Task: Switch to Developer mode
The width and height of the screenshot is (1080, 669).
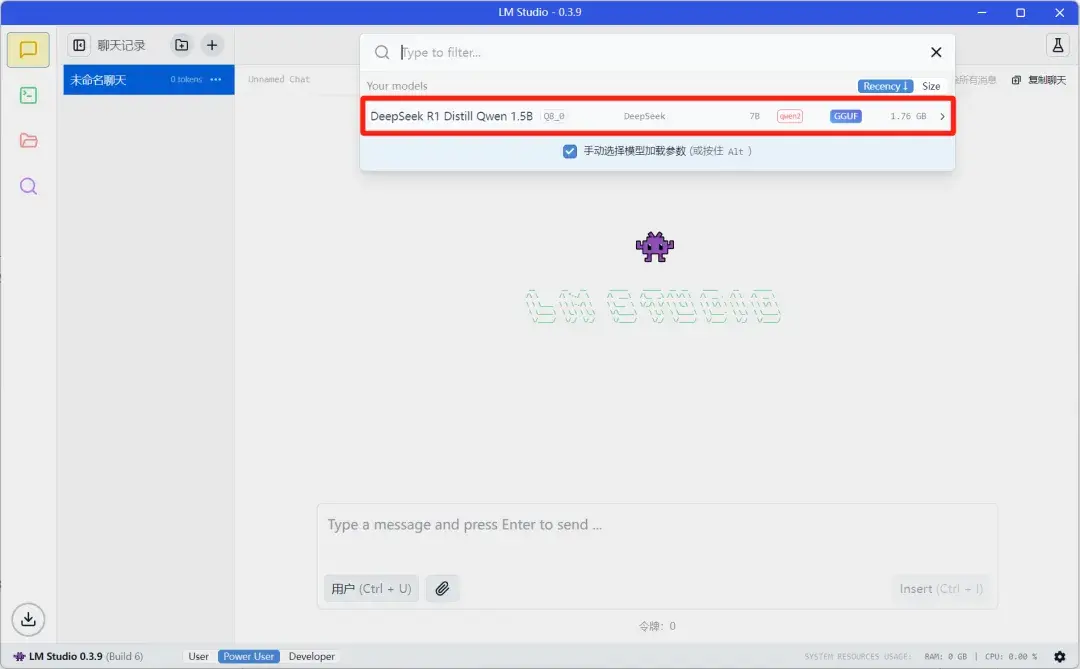Action: pyautogui.click(x=312, y=657)
